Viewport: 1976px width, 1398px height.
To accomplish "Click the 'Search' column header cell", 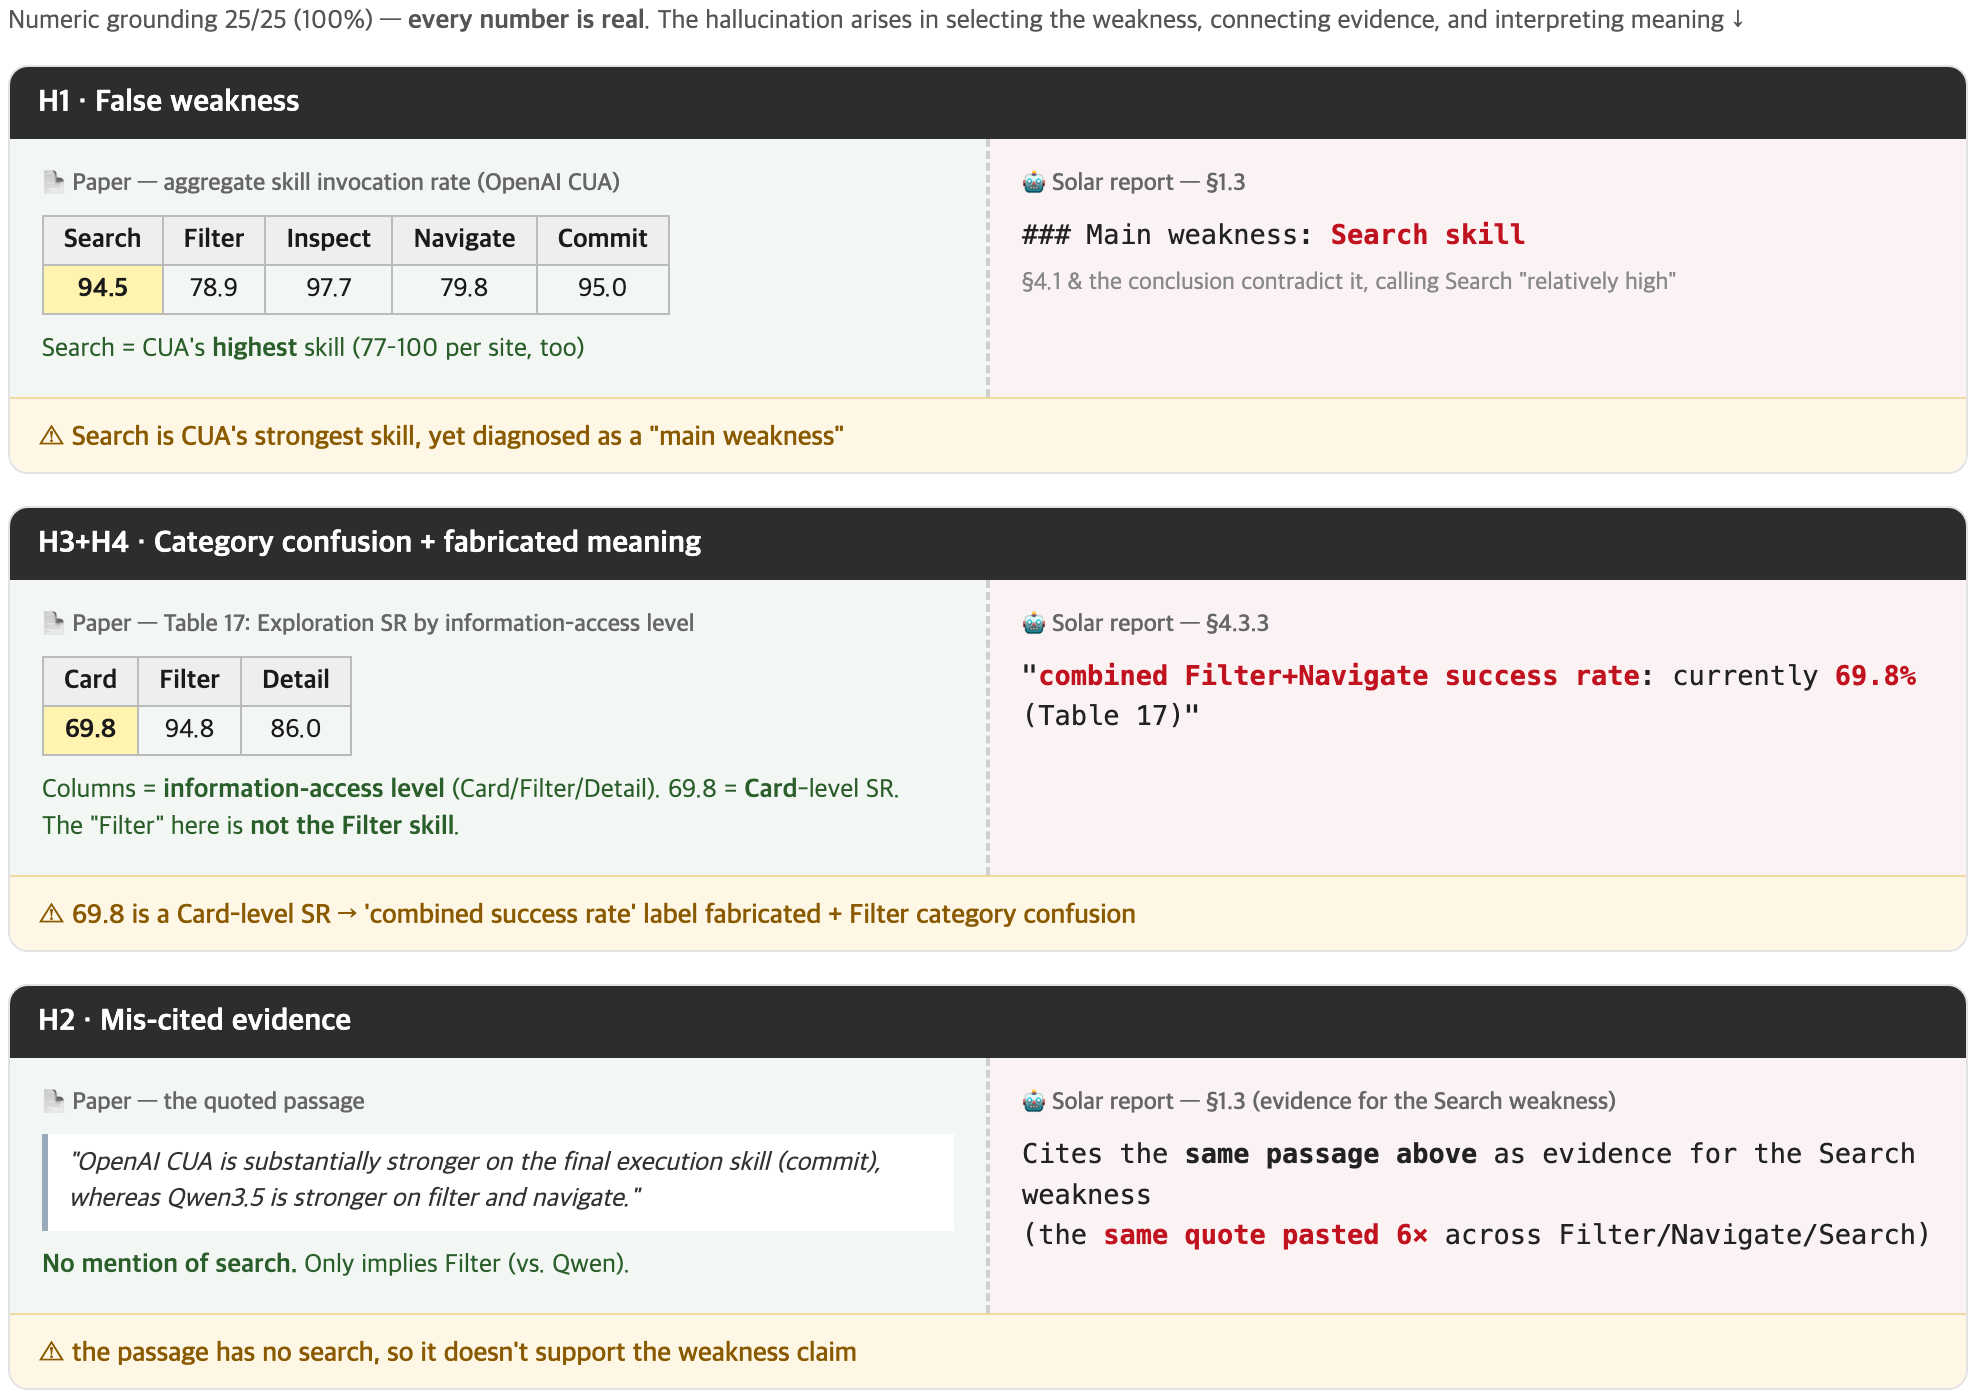I will 103,240.
